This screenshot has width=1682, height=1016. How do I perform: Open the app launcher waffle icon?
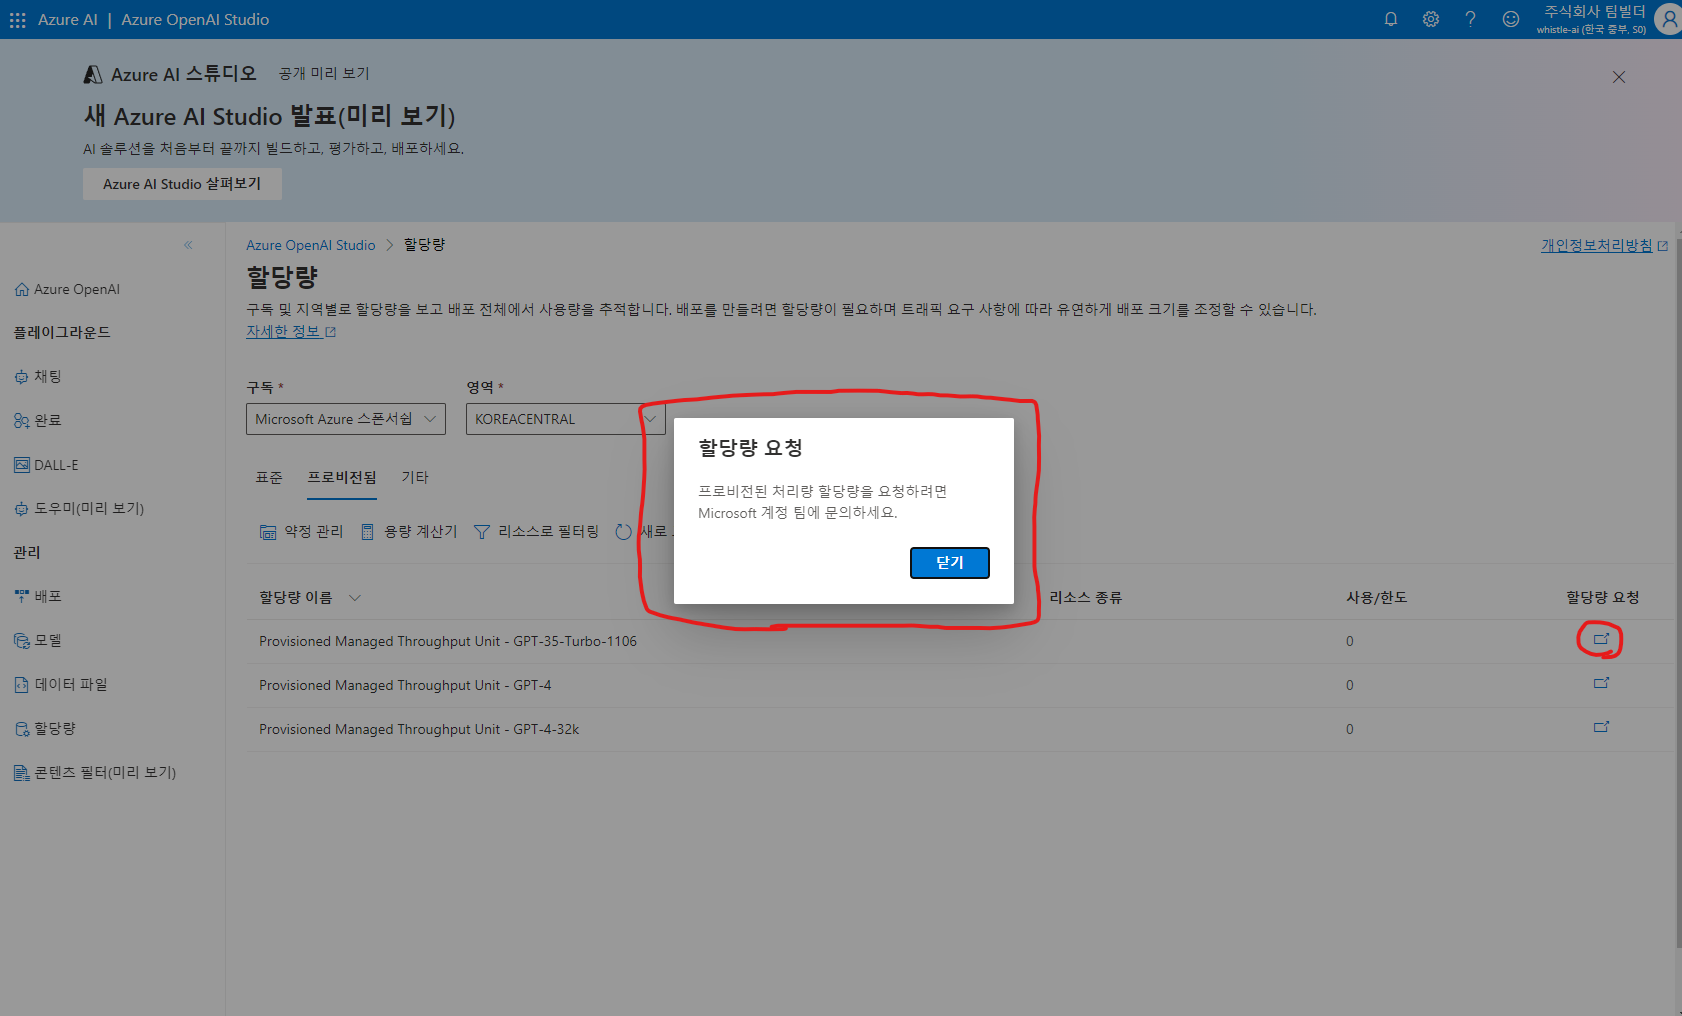click(17, 20)
